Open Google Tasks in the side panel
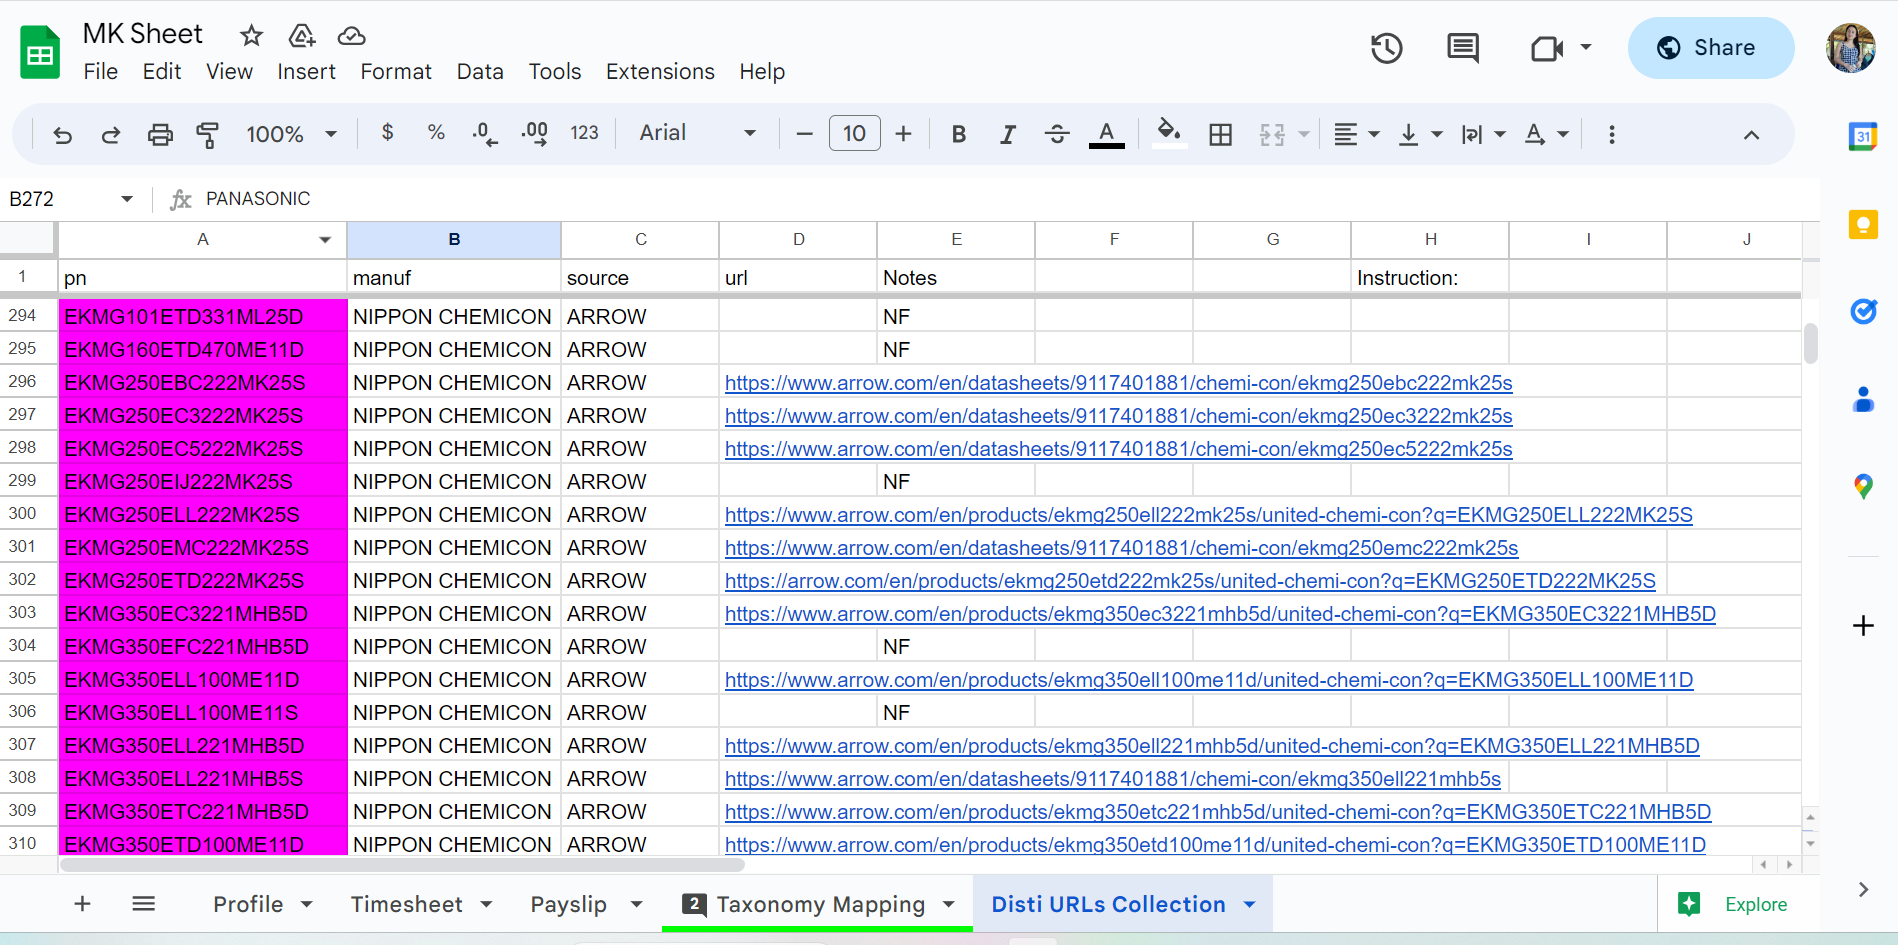This screenshot has height=945, width=1898. 1863,312
